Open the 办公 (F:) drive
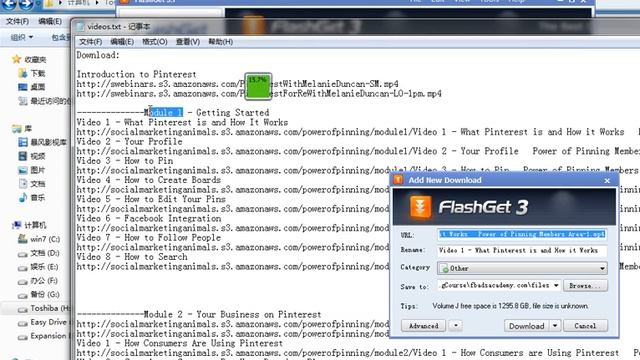Image resolution: width=640 pixels, height=360 pixels. 38,281
